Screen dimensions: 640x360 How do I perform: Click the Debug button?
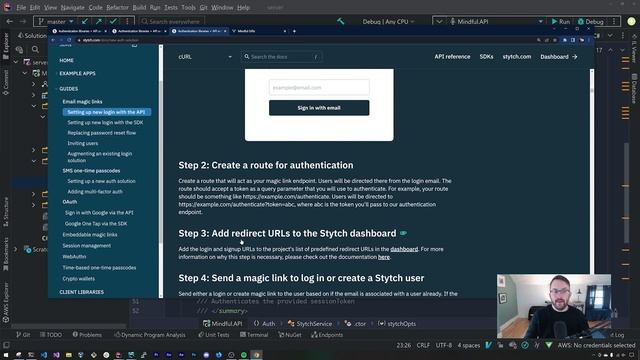[x=590, y=21]
